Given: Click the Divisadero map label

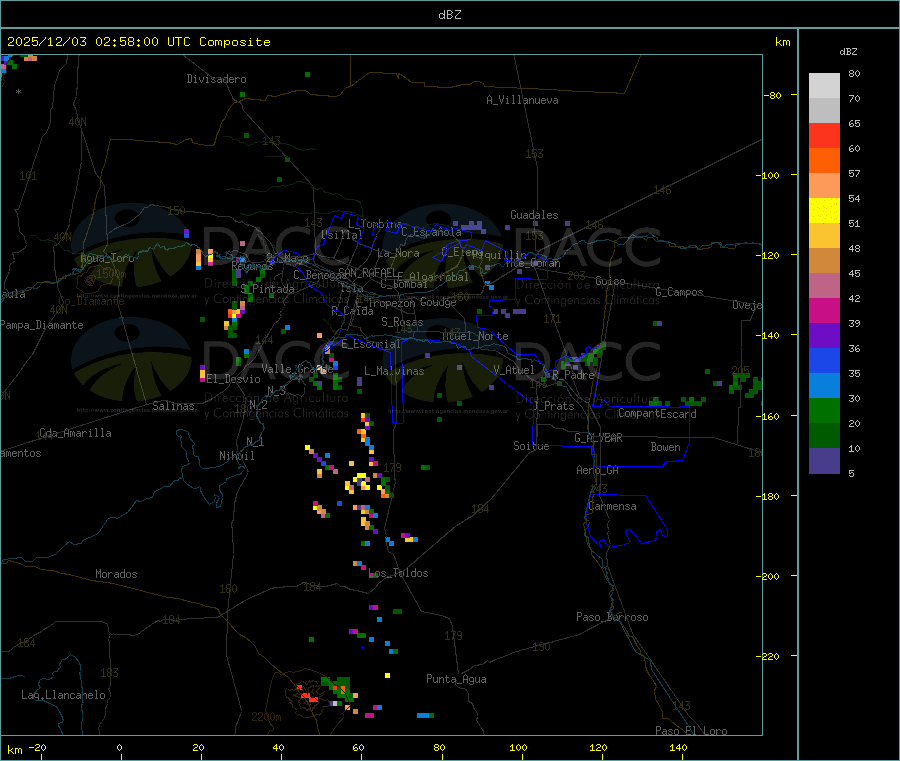Looking at the screenshot, I should tap(216, 79).
